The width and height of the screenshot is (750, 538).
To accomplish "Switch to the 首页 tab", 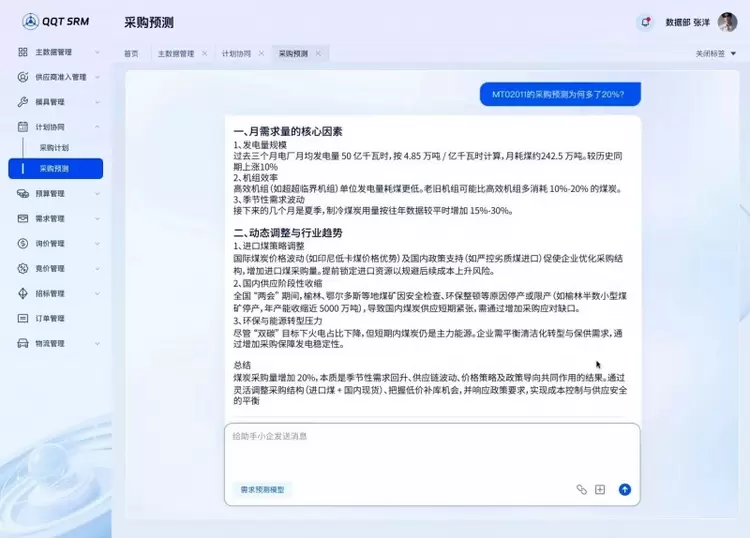I will (x=131, y=53).
